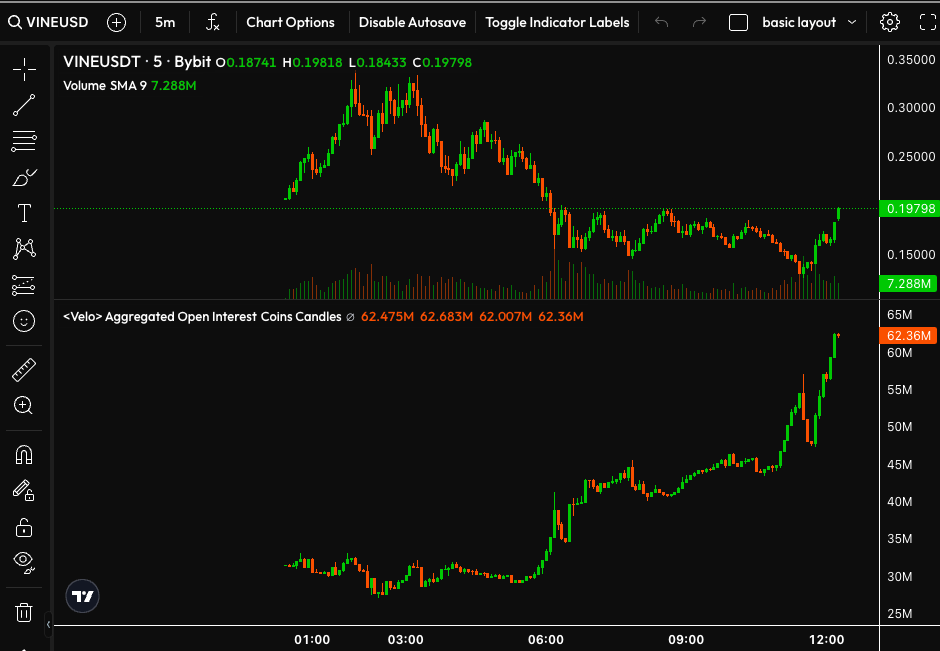Open the indicators fx menu
The height and width of the screenshot is (651, 940).
pos(212,23)
